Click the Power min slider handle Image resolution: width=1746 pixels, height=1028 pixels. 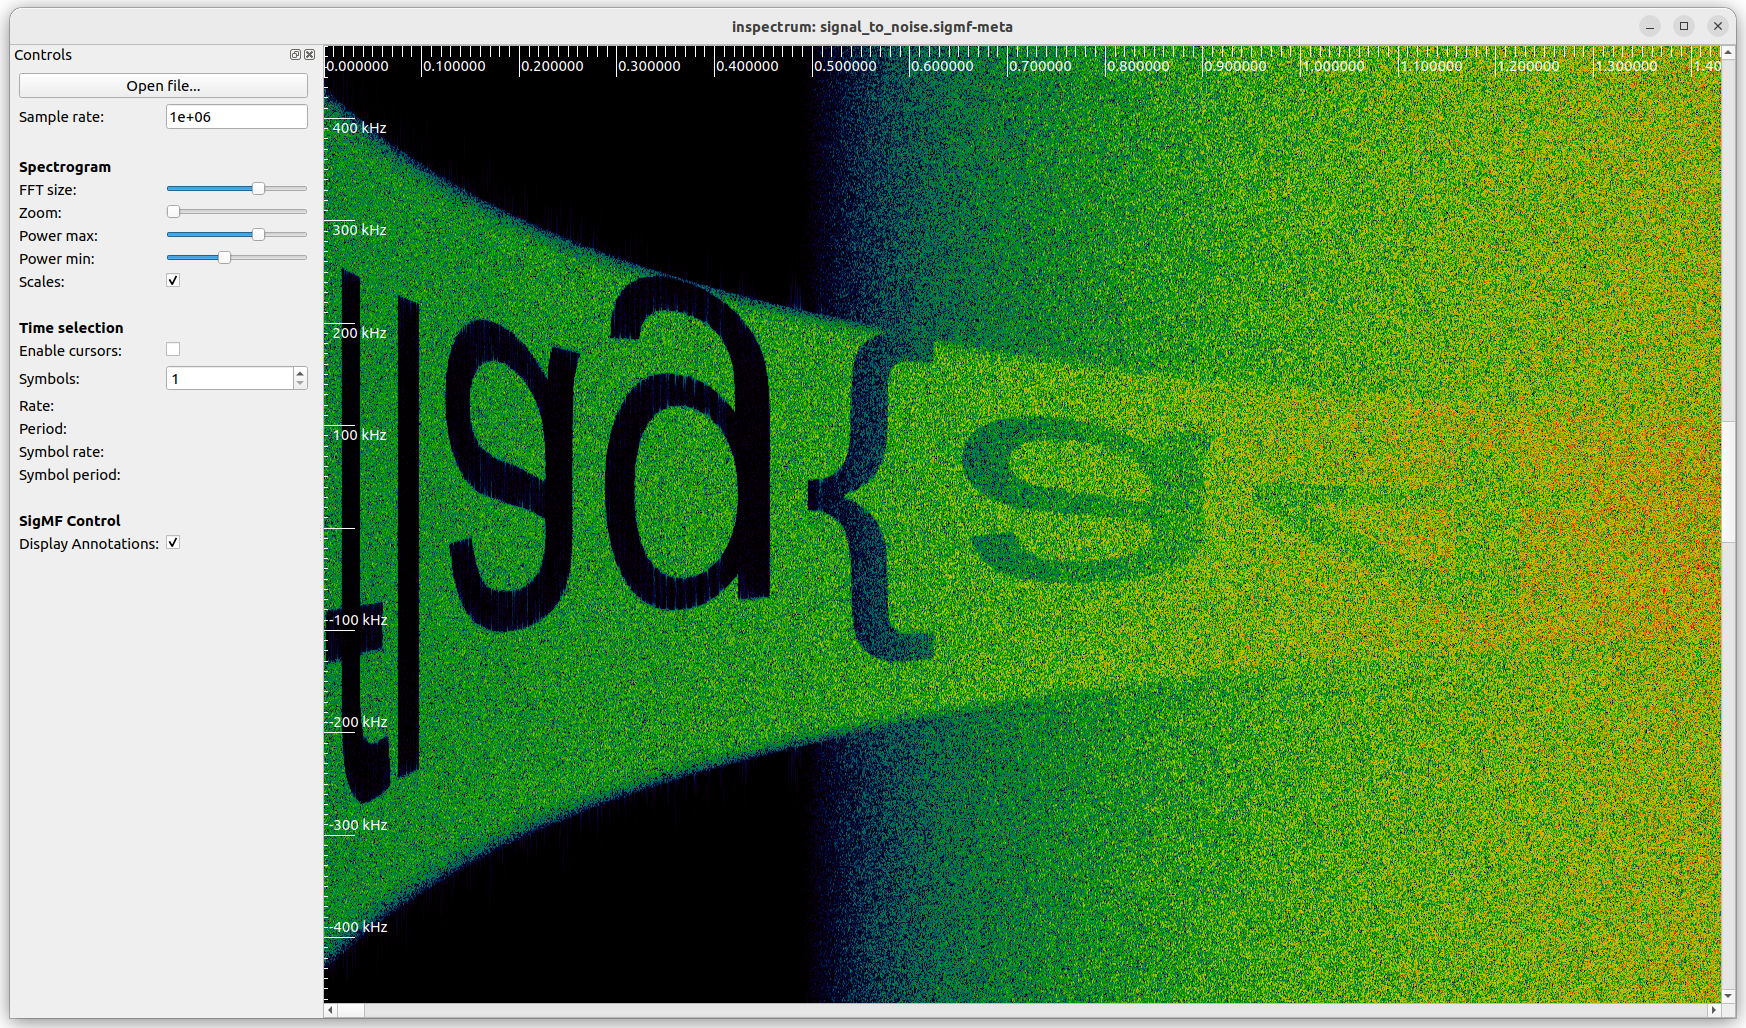[222, 257]
